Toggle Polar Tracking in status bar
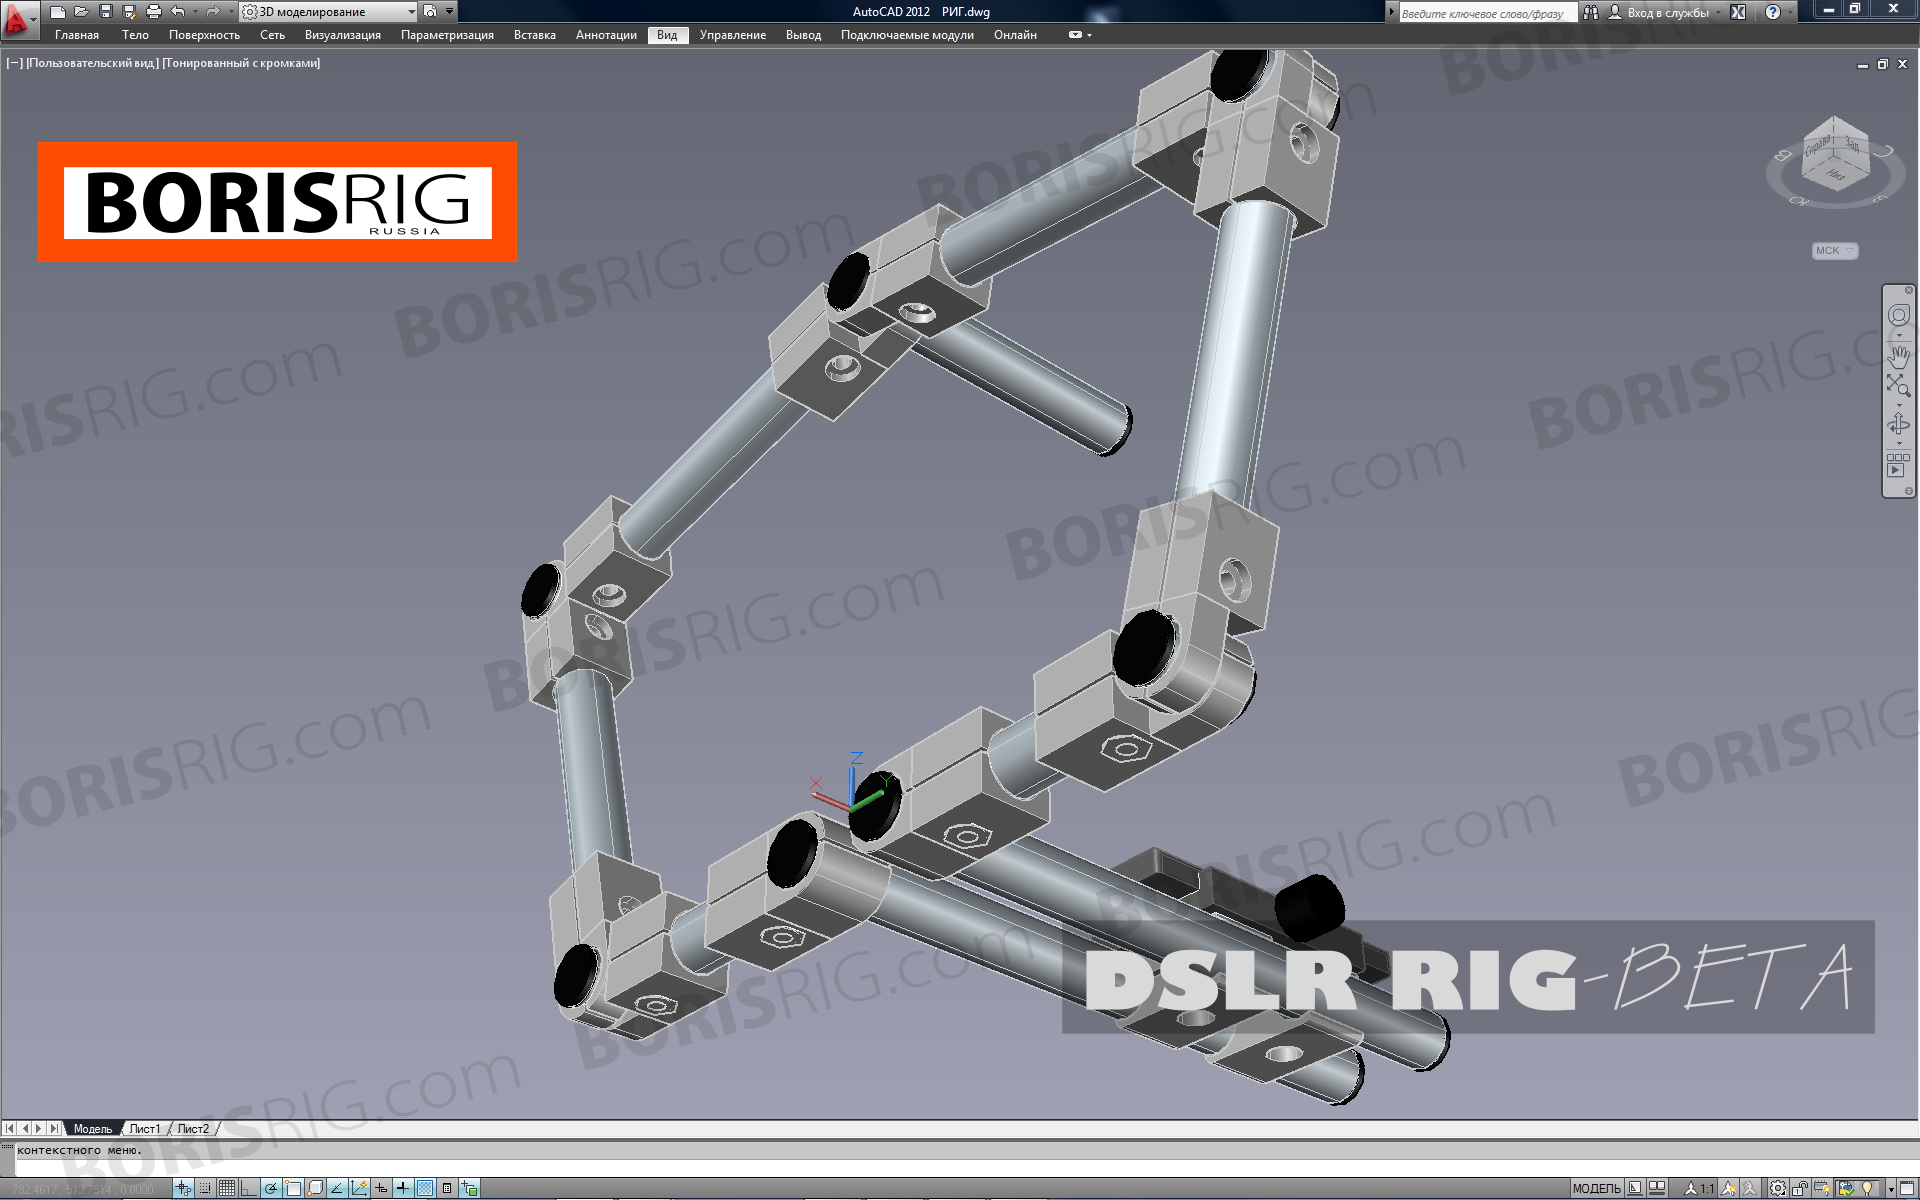 [x=271, y=1188]
